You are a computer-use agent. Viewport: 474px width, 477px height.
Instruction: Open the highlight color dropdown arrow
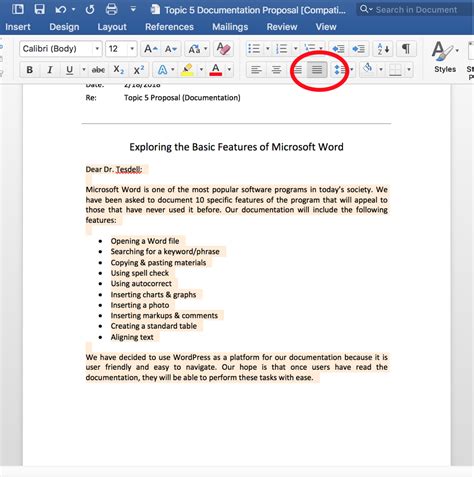click(201, 70)
